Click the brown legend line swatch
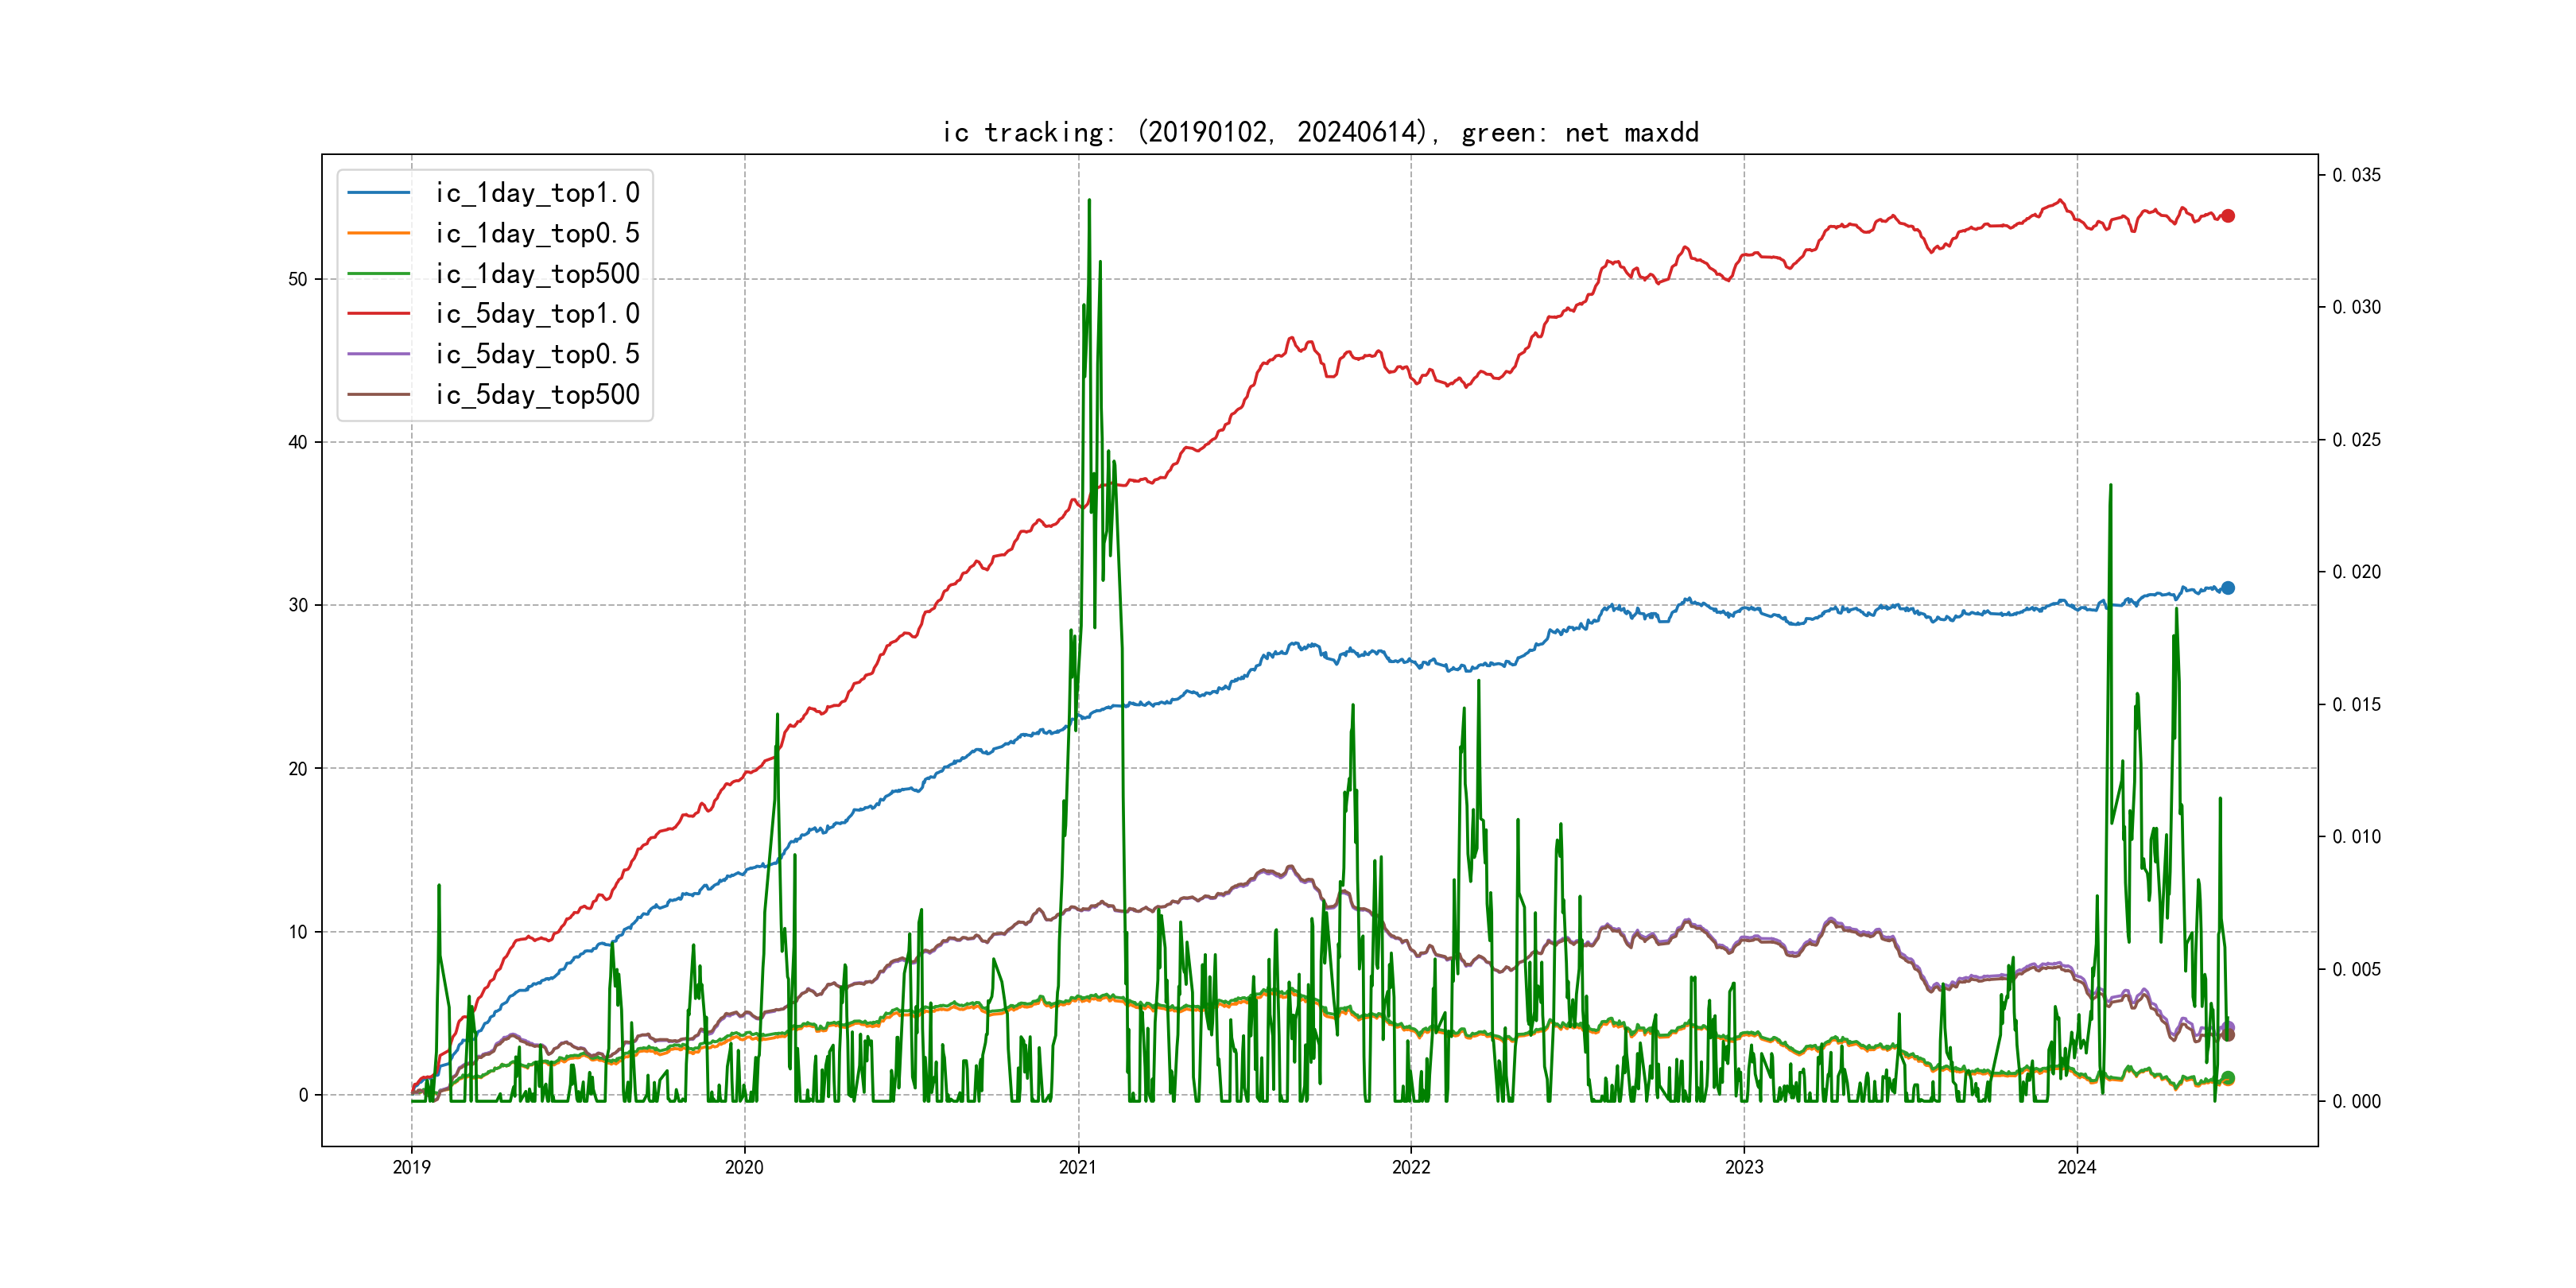 [379, 395]
